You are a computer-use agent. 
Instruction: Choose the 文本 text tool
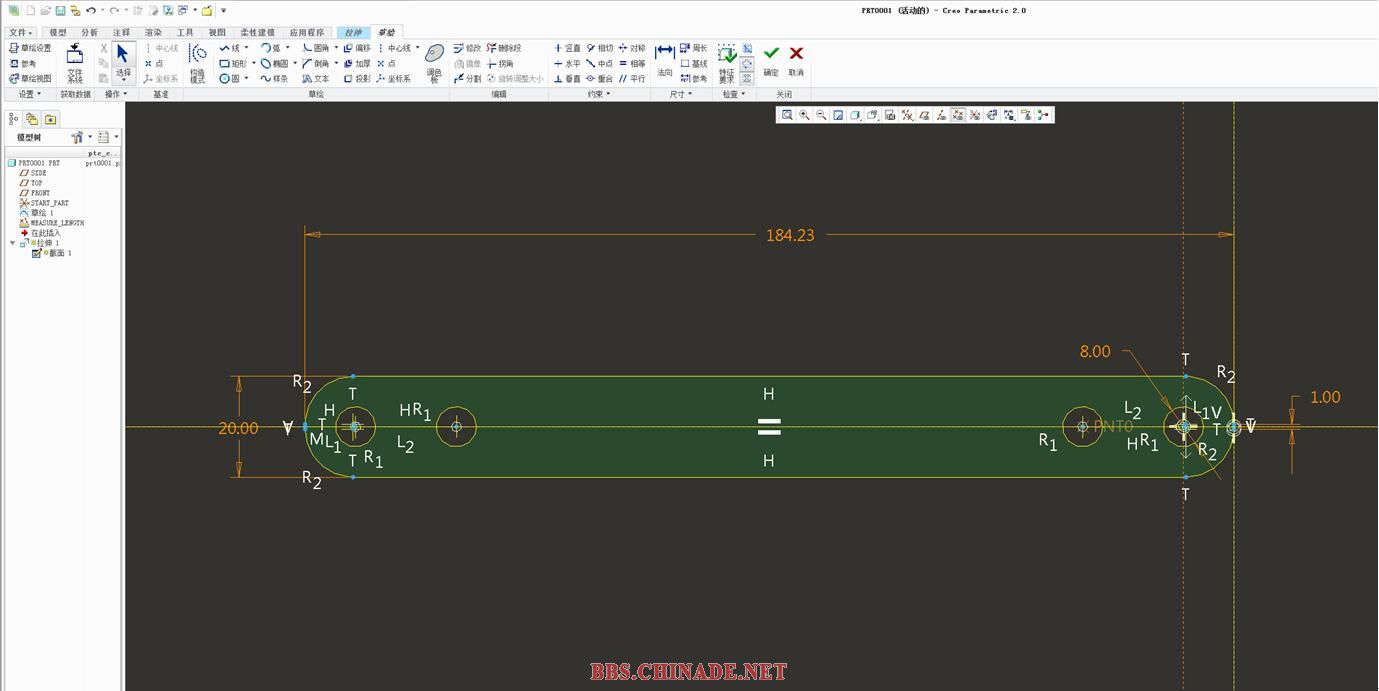316,78
